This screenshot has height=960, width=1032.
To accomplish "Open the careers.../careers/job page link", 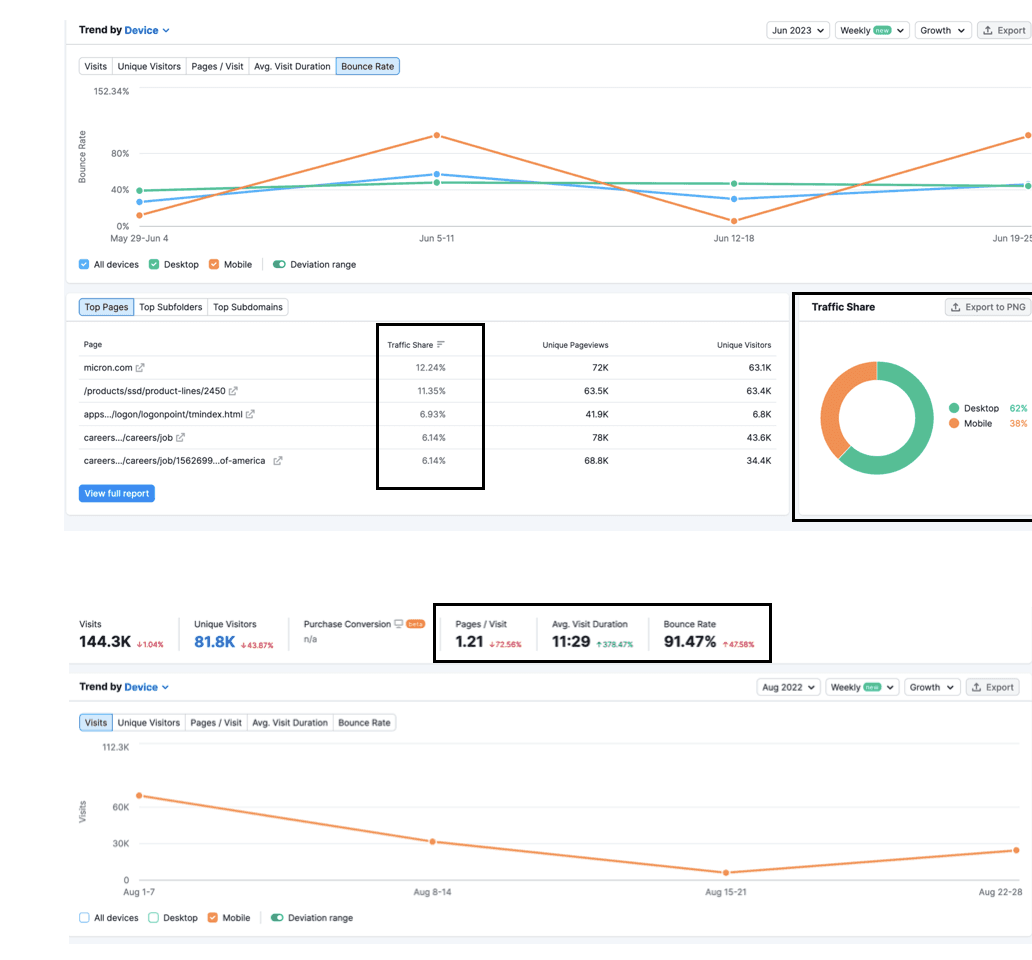I will [128, 438].
